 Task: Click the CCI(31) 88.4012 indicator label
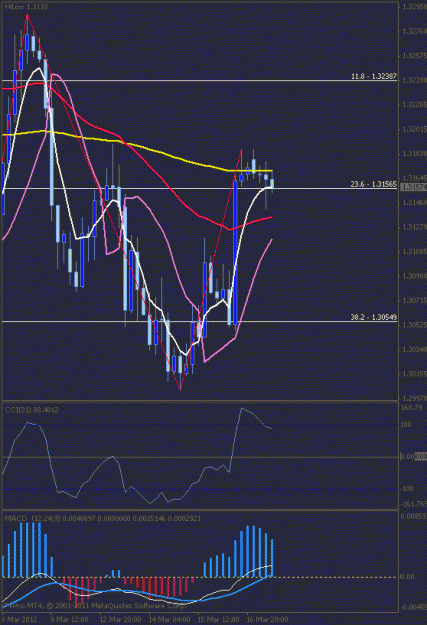tap(31, 410)
